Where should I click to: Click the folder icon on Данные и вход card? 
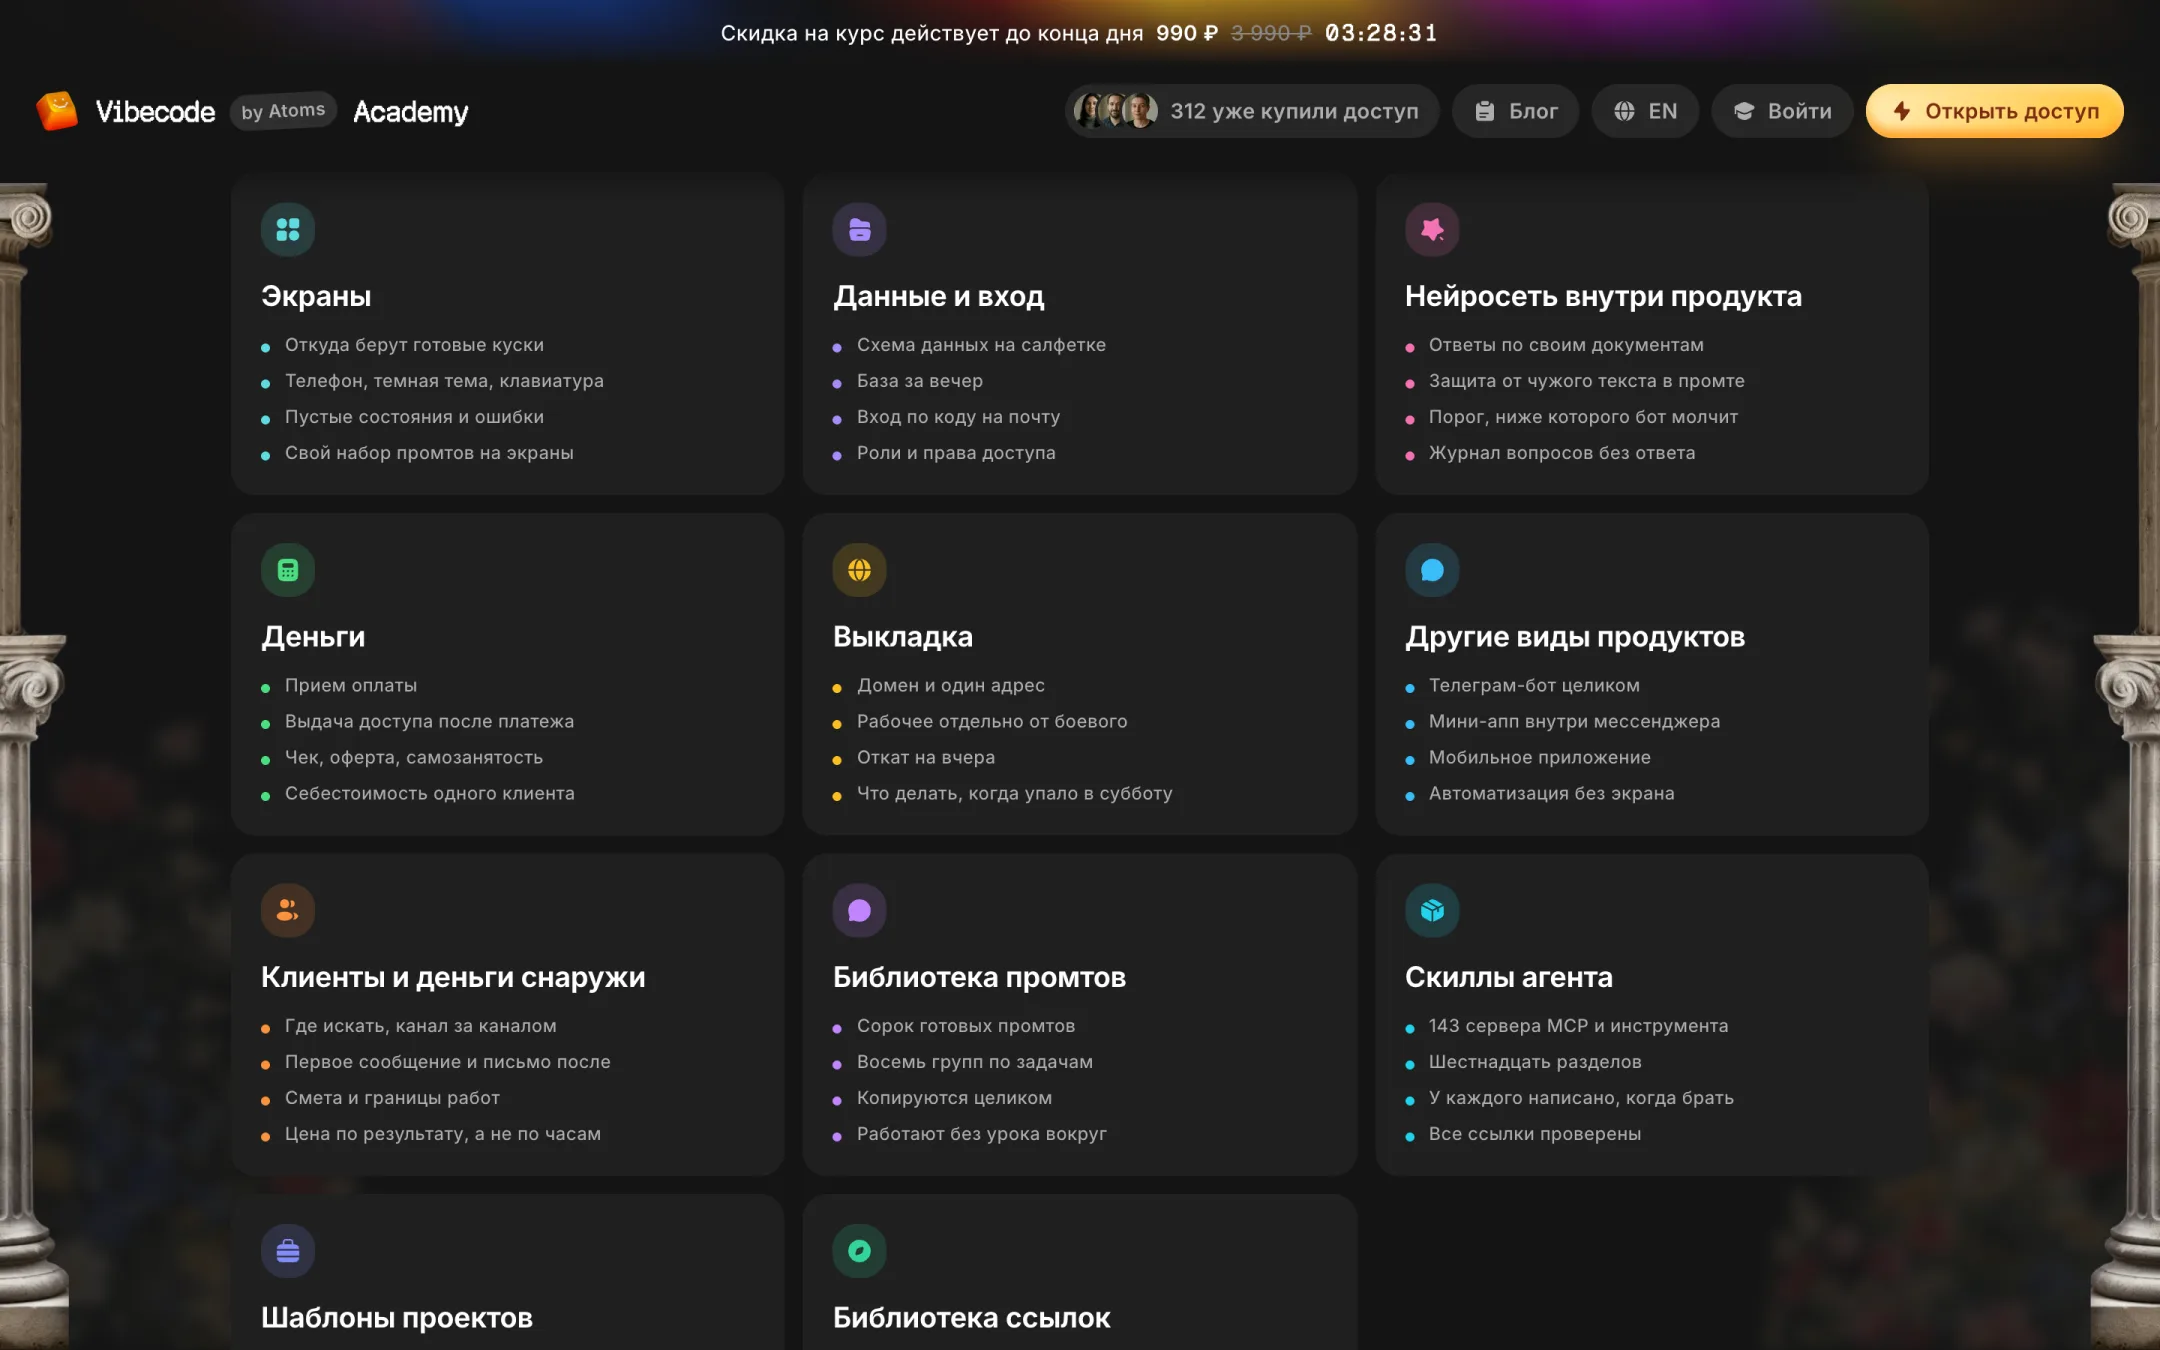click(x=860, y=230)
